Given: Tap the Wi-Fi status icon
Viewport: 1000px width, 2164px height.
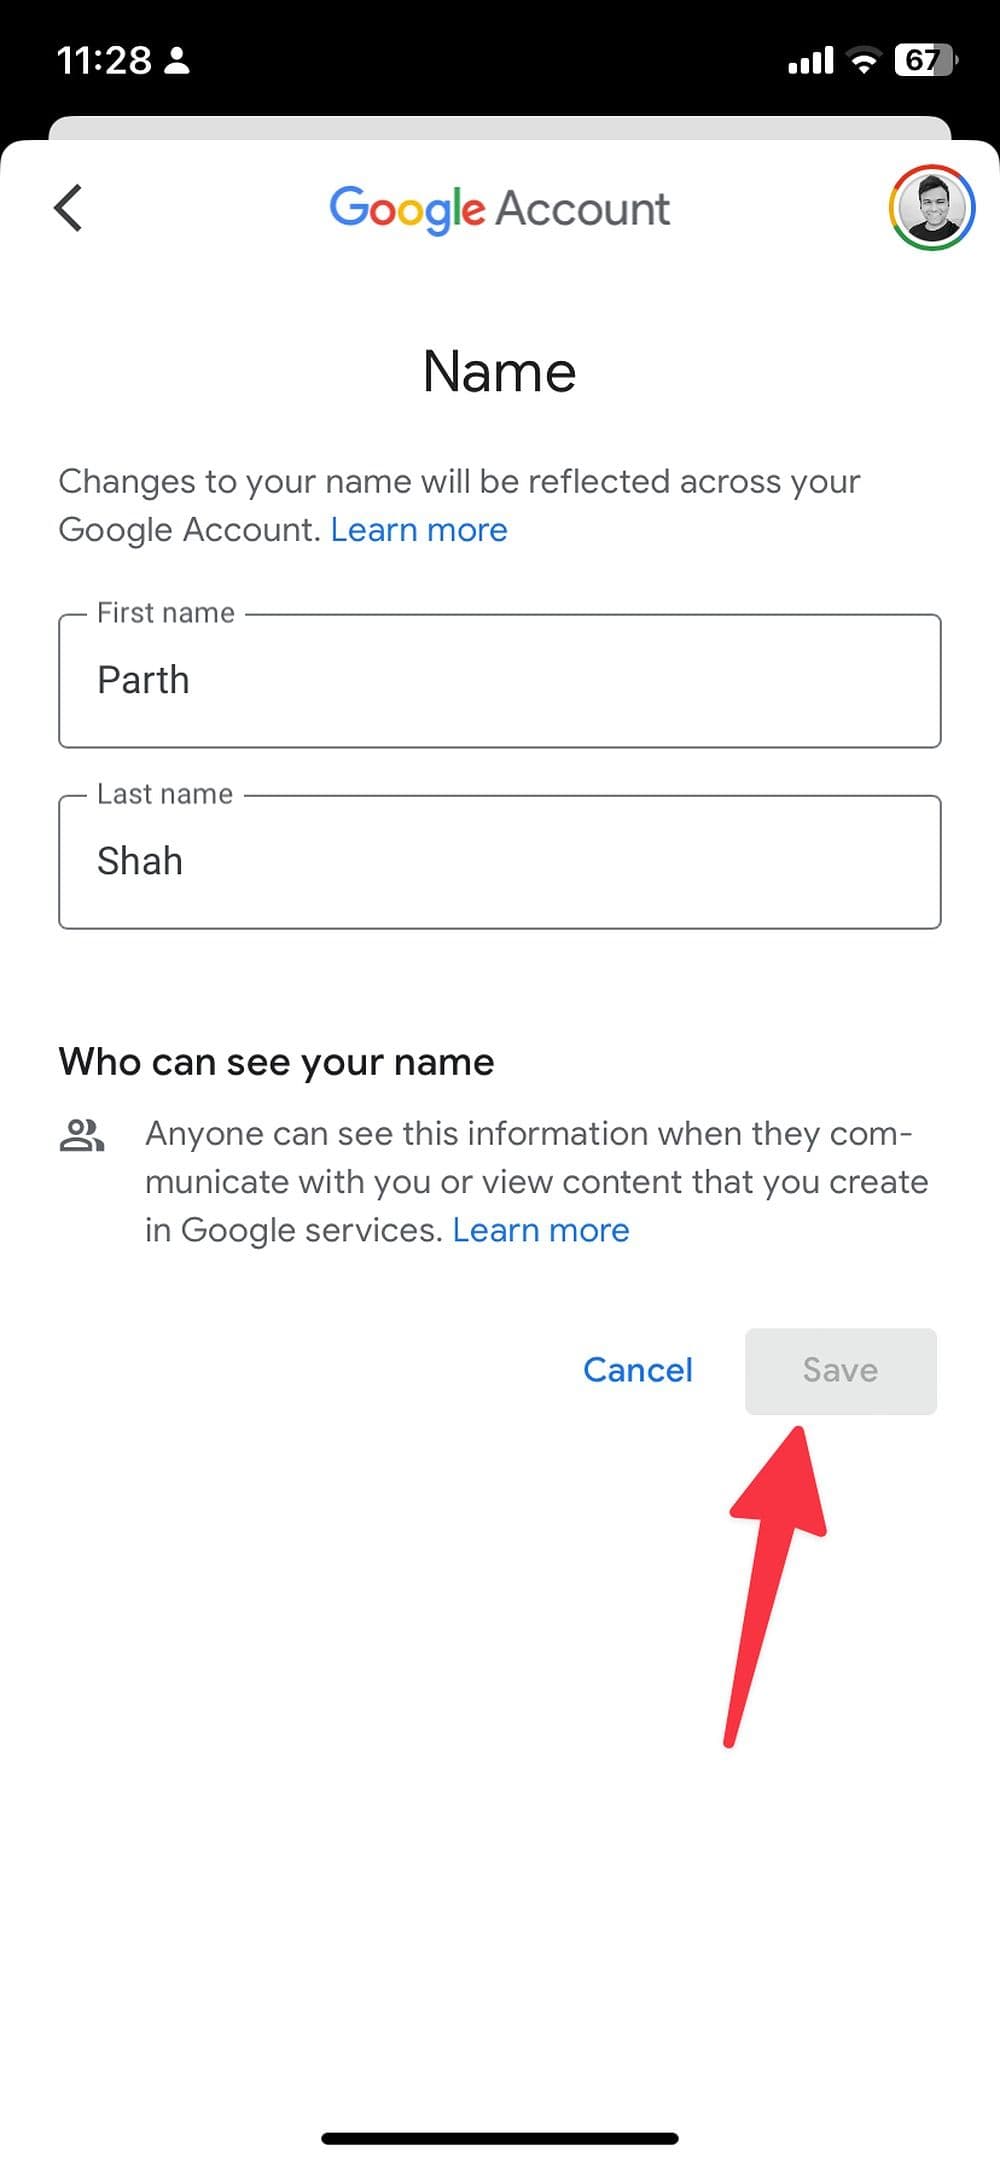Looking at the screenshot, I should tap(862, 61).
